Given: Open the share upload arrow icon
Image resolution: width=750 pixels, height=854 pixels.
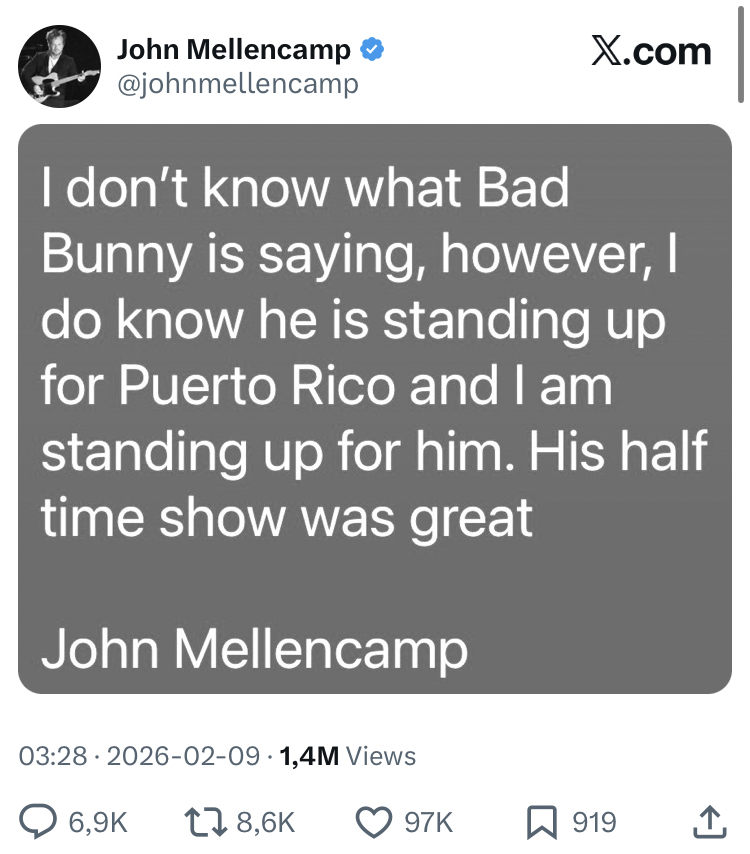Looking at the screenshot, I should (708, 822).
